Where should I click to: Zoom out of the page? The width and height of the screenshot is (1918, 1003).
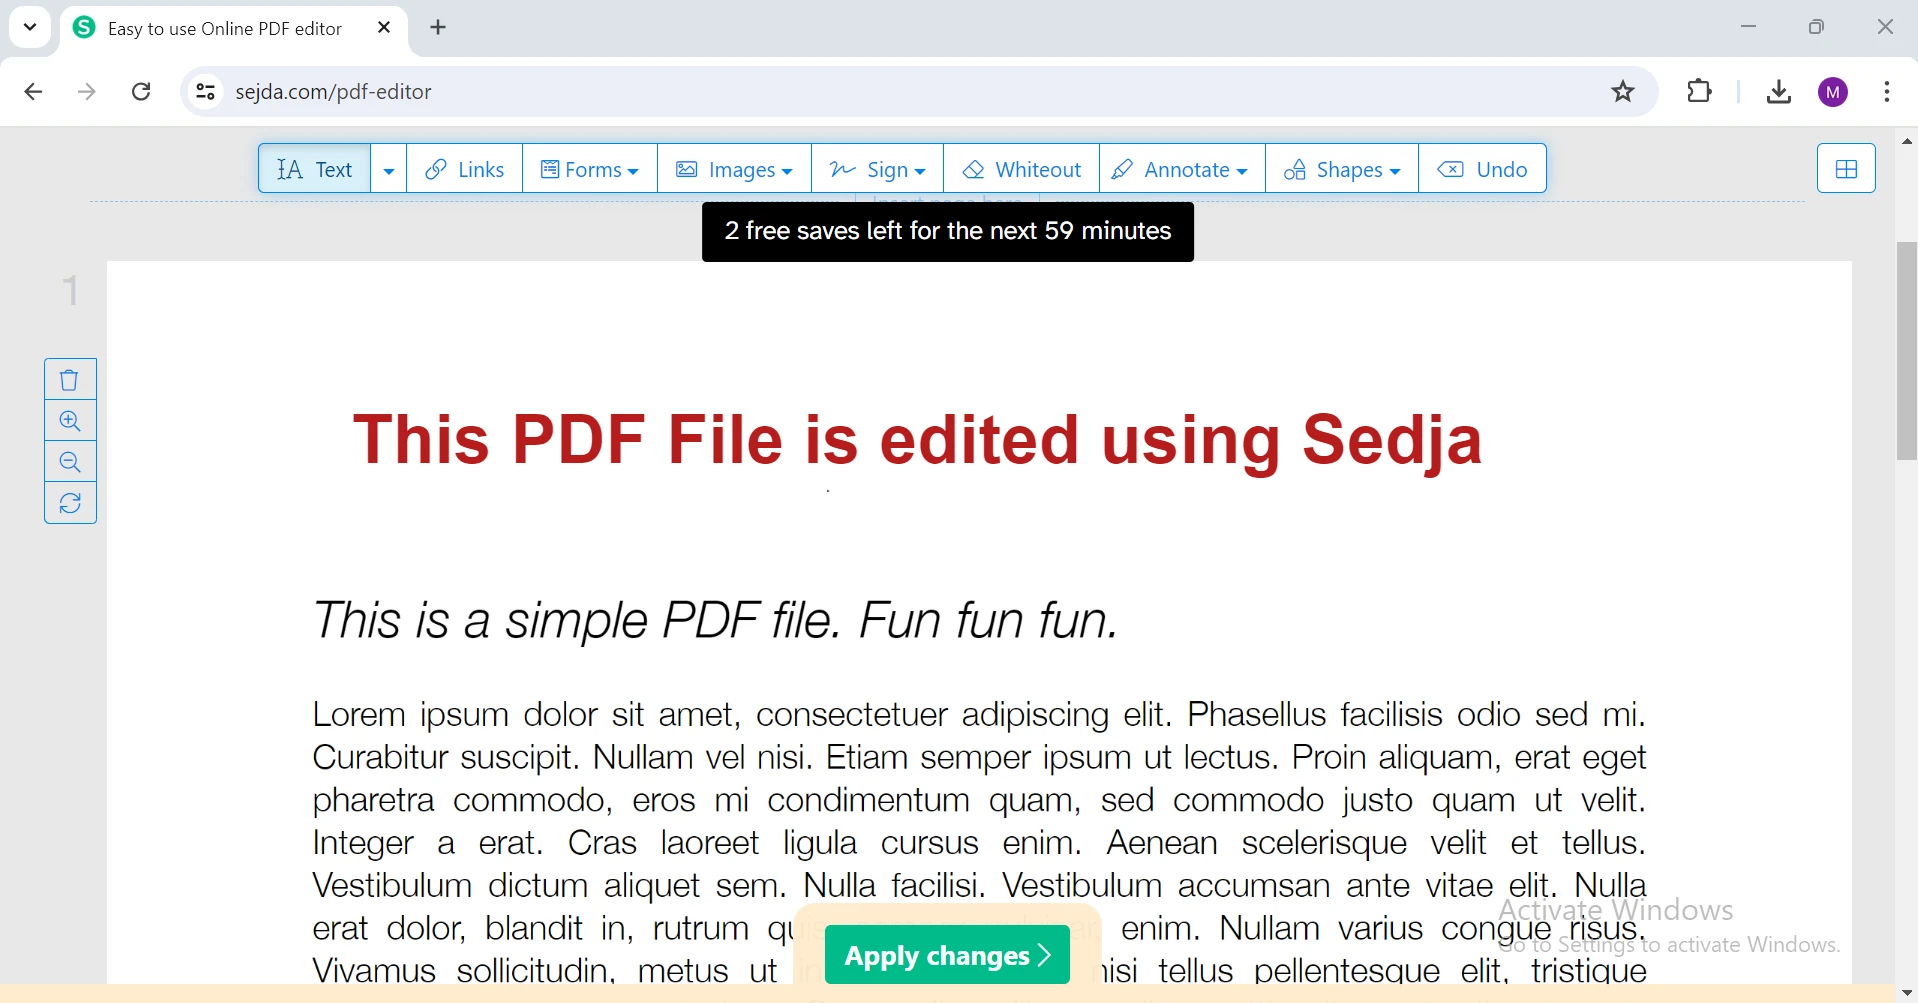(70, 462)
